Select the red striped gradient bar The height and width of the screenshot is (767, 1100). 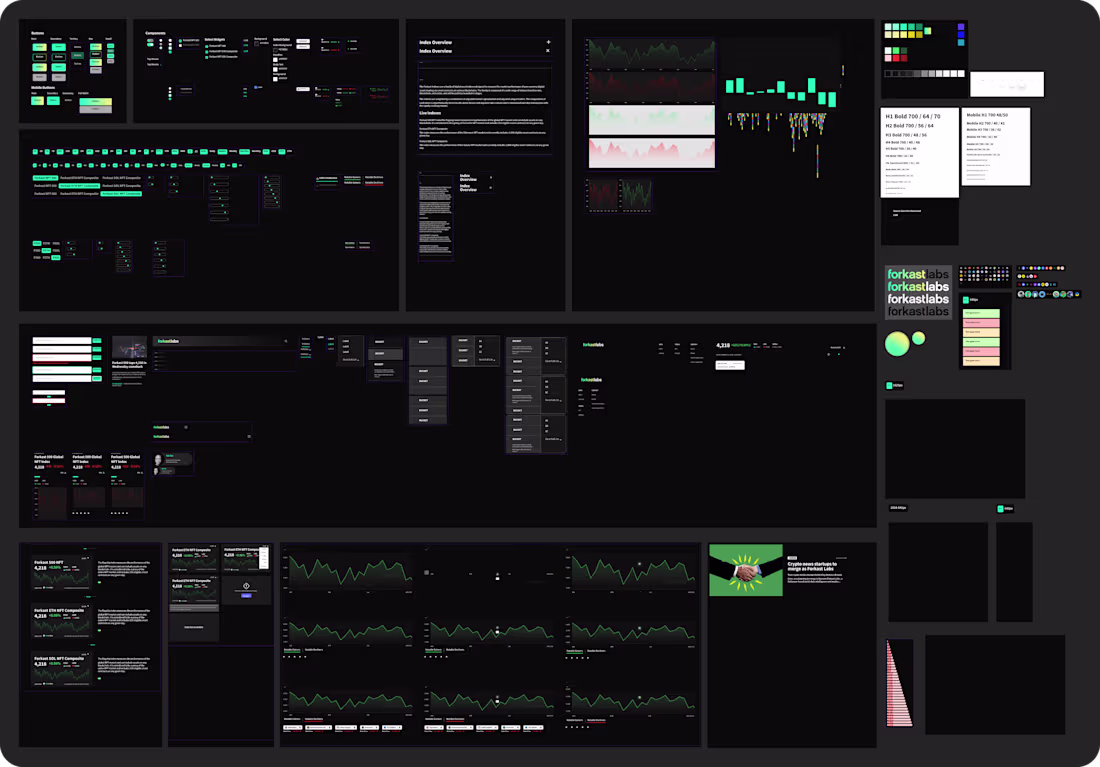[x=899, y=683]
